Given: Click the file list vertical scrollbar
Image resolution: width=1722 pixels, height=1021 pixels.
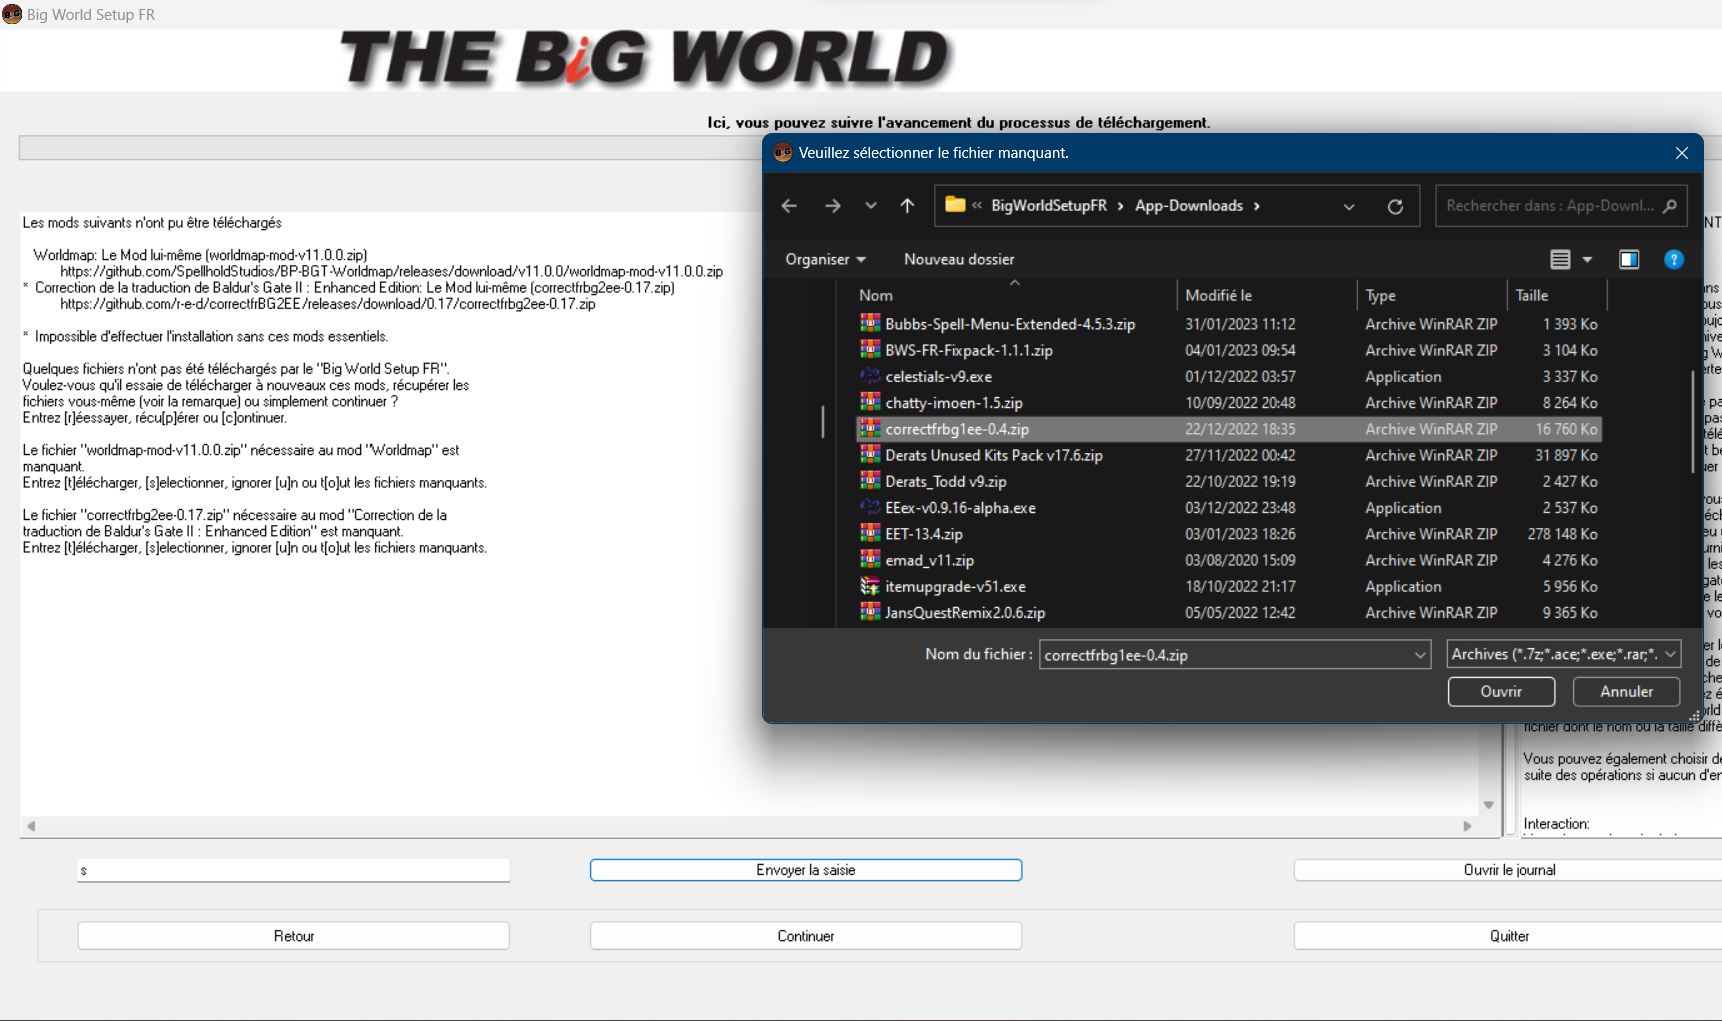Looking at the screenshot, I should tap(1693, 423).
